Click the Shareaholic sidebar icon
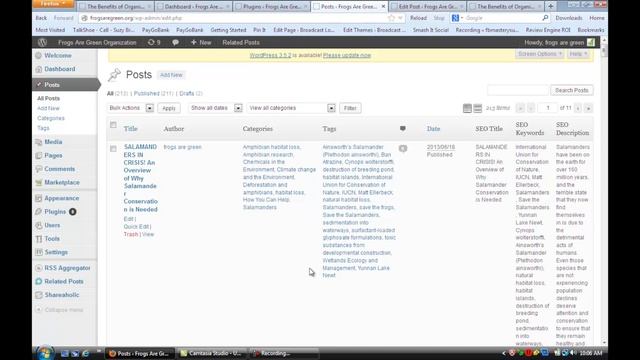This screenshot has width=640, height=360. pyautogui.click(x=39, y=295)
